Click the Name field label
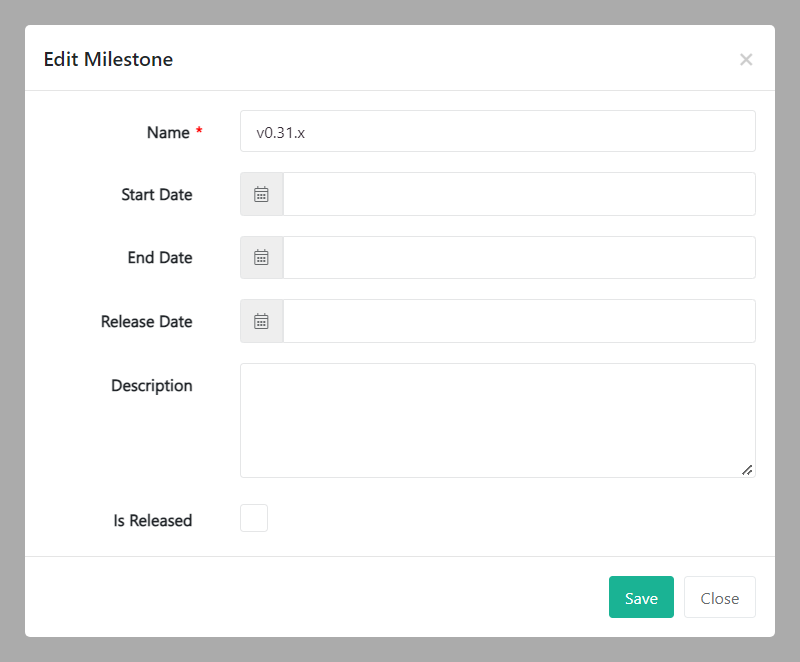This screenshot has height=662, width=800. tap(168, 133)
